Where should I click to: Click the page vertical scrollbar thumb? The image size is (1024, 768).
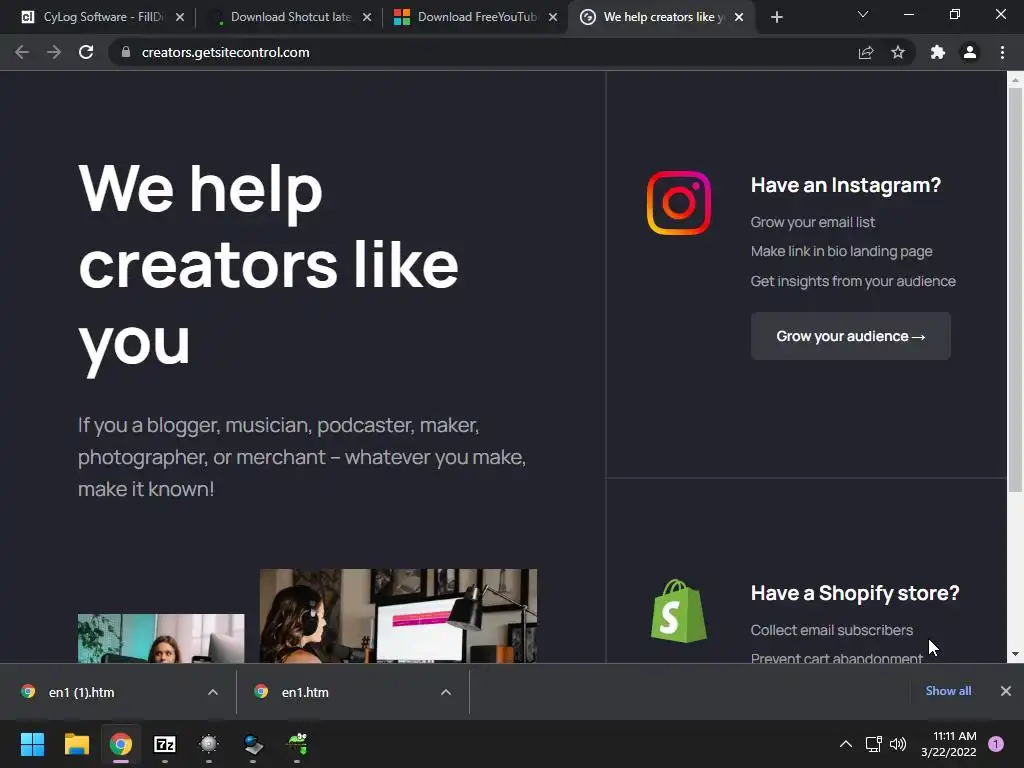tap(1015, 290)
